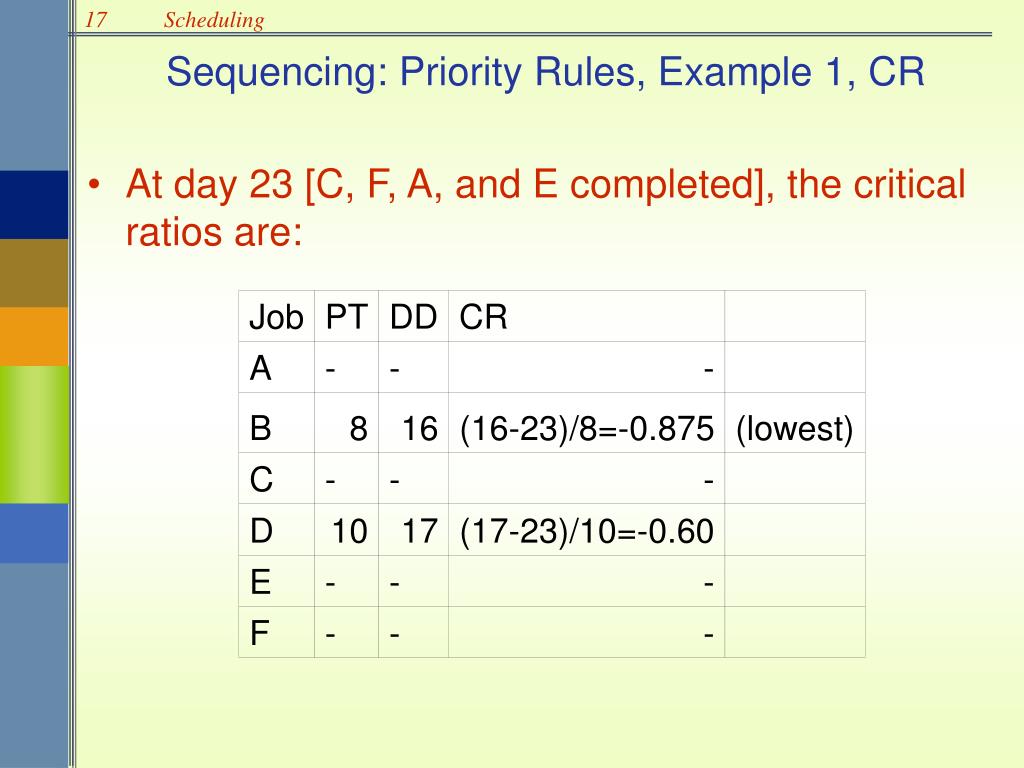Viewport: 1024px width, 768px height.
Task: Click the brown color block in sidebar
Action: click(x=34, y=273)
